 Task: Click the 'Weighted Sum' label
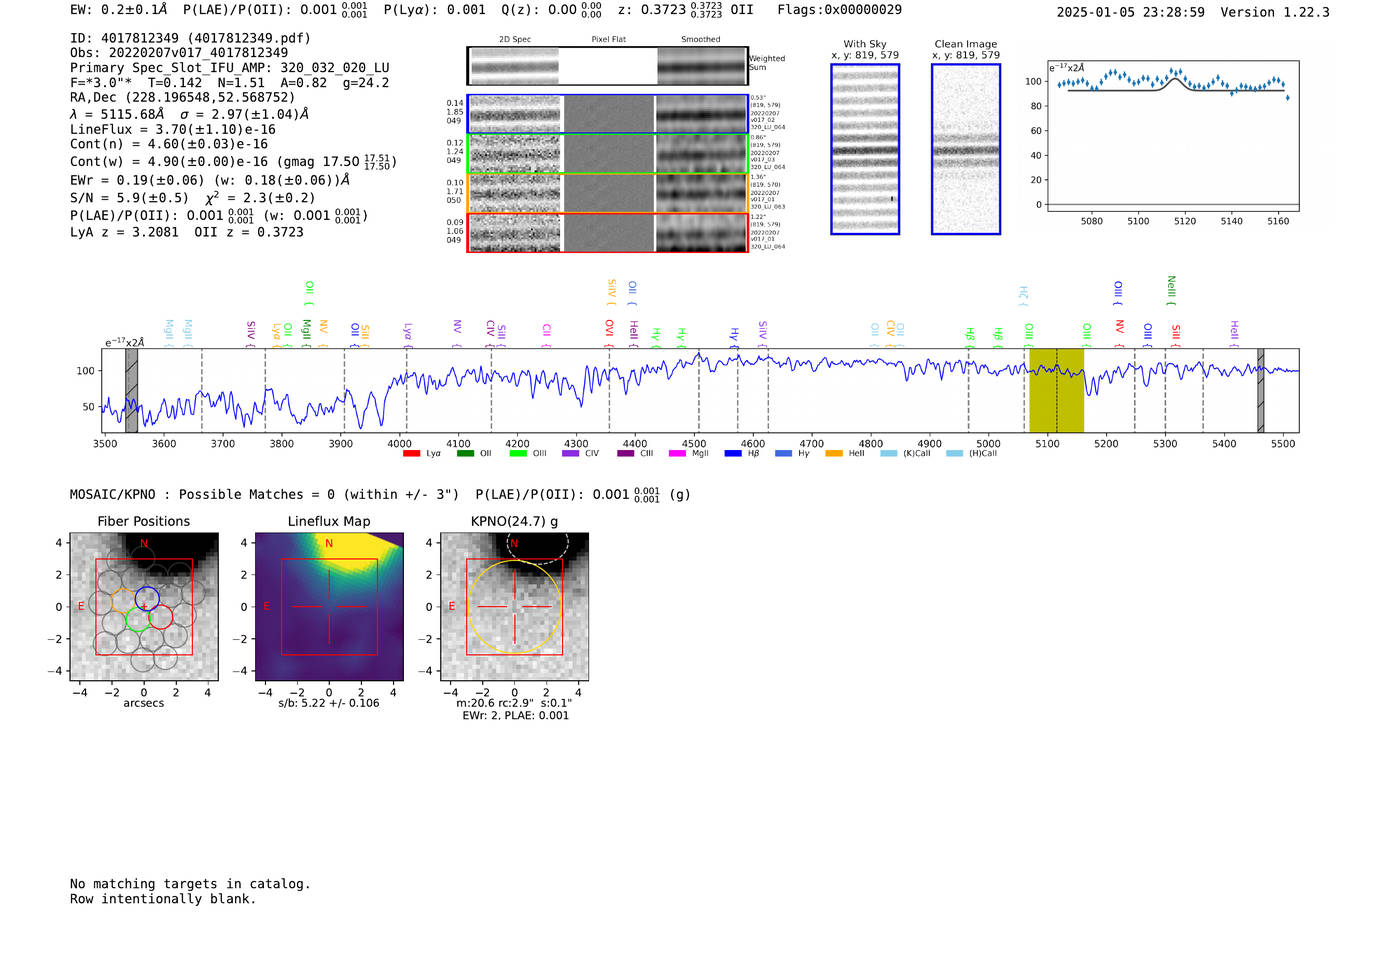767,62
